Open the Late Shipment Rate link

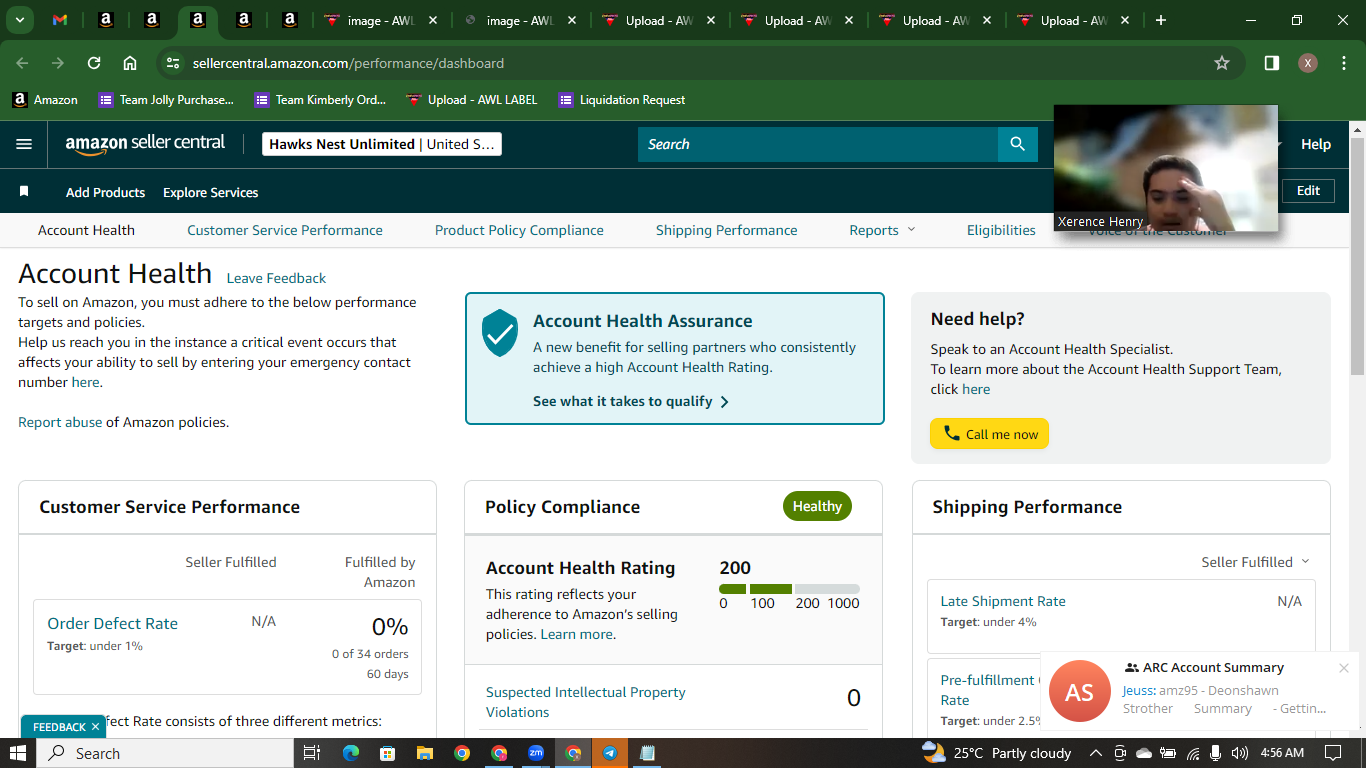pyautogui.click(x=1003, y=601)
